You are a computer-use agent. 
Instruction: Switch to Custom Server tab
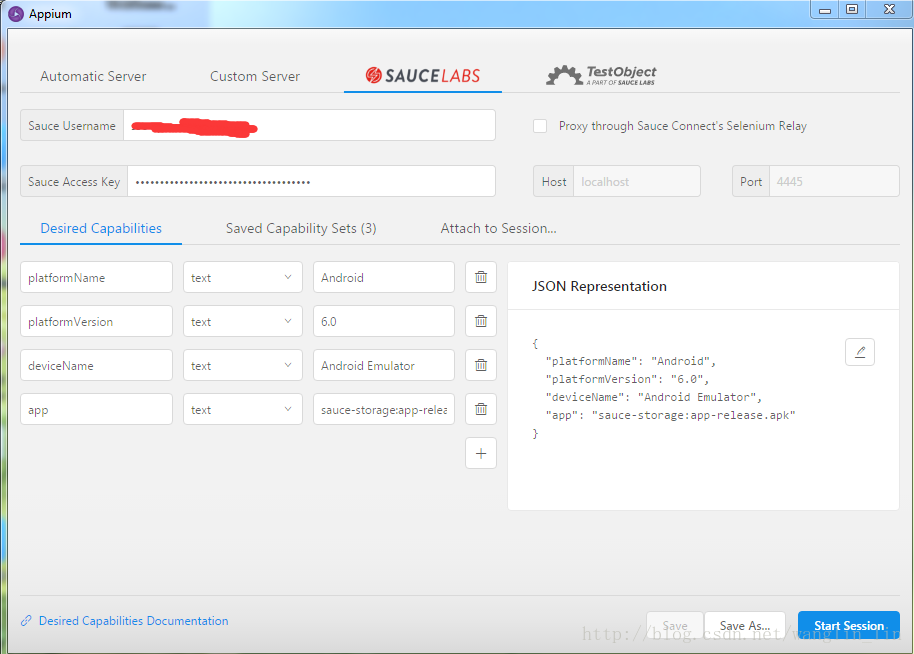tap(255, 76)
